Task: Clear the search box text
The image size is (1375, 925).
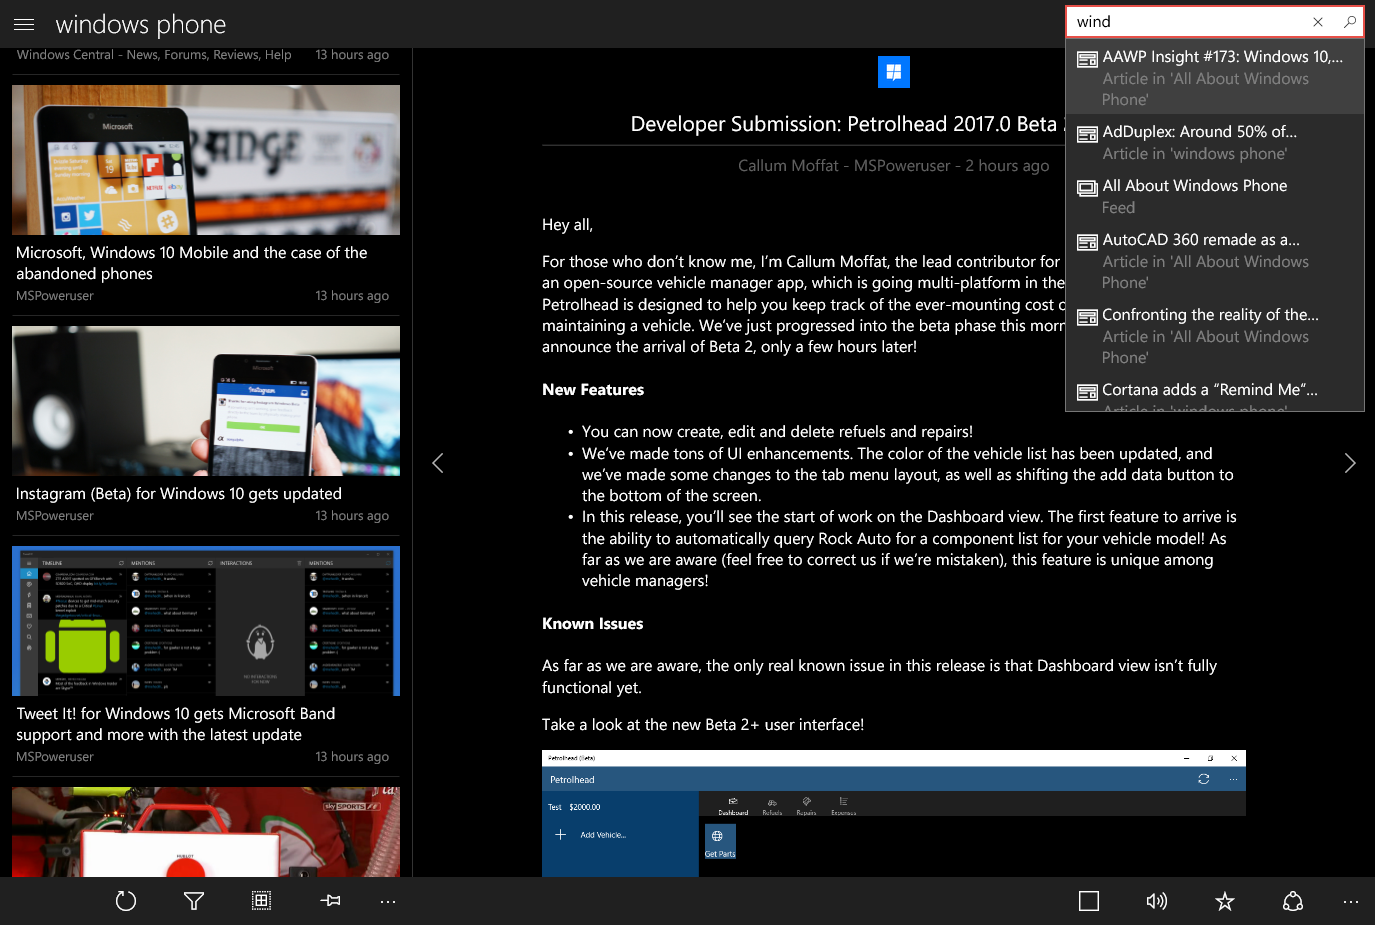Action: point(1318,22)
